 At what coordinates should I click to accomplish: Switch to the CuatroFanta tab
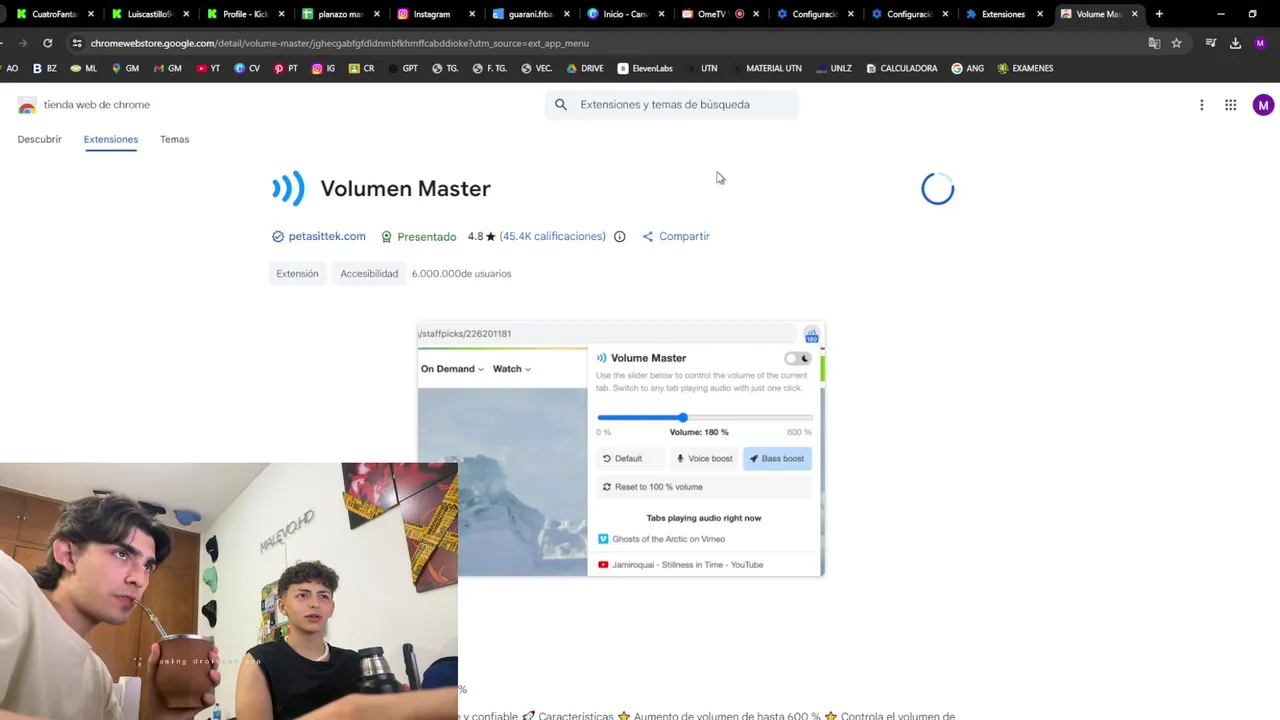56,14
